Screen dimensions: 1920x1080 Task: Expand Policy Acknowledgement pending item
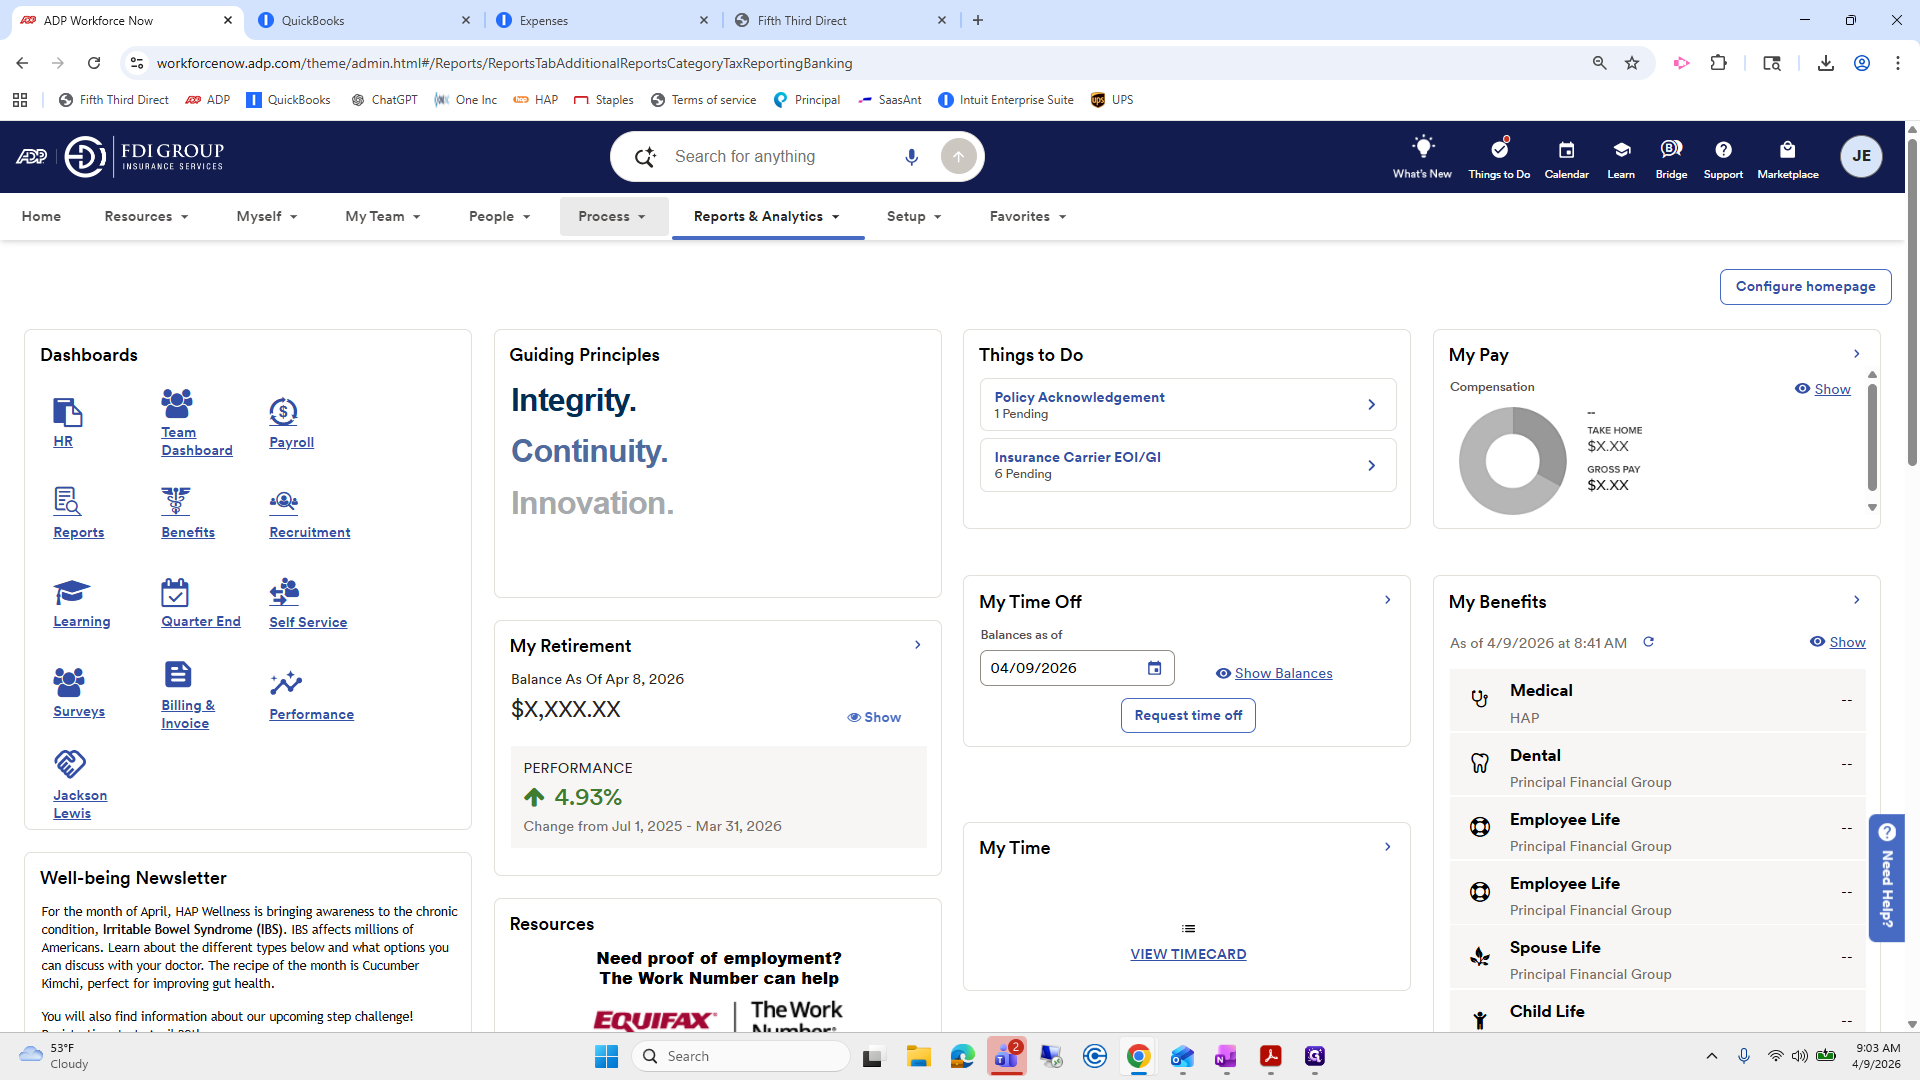1187,404
